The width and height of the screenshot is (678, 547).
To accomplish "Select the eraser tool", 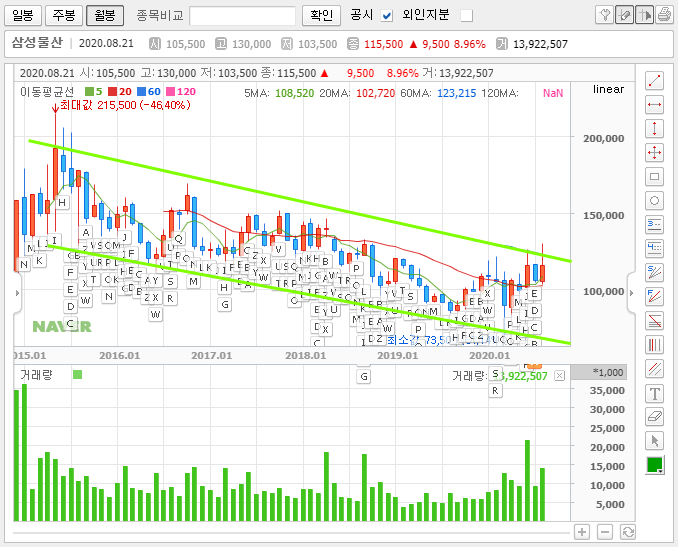I will (x=654, y=417).
